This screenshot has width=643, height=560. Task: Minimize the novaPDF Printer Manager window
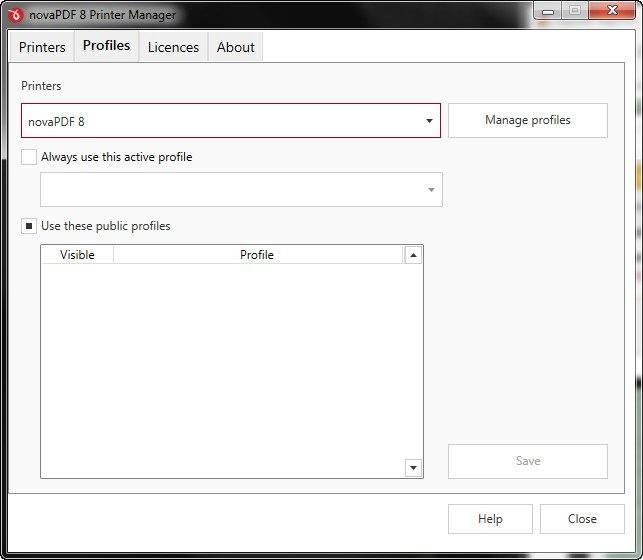pyautogui.click(x=547, y=11)
